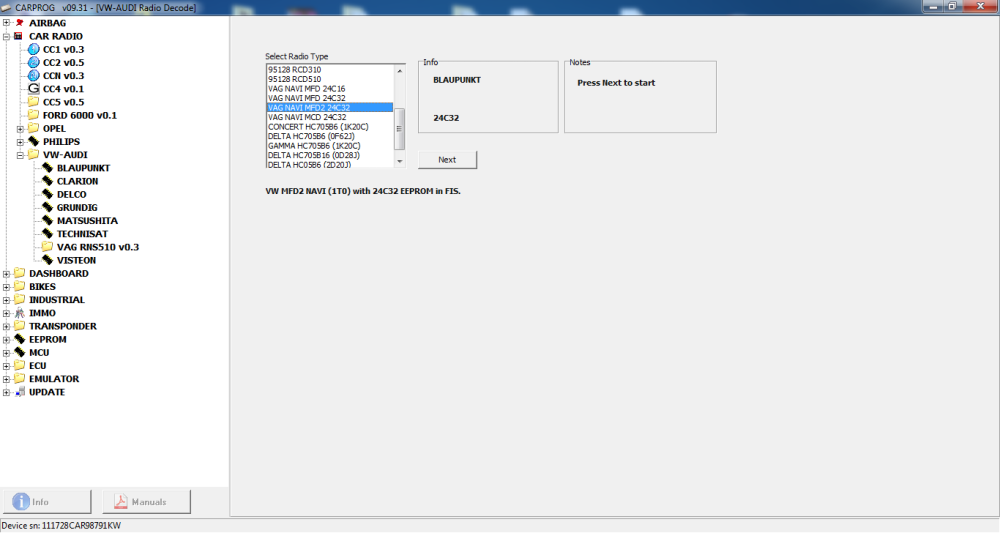1000x533 pixels.
Task: Open the CC4 v0.1 G icon
Action: coord(34,89)
